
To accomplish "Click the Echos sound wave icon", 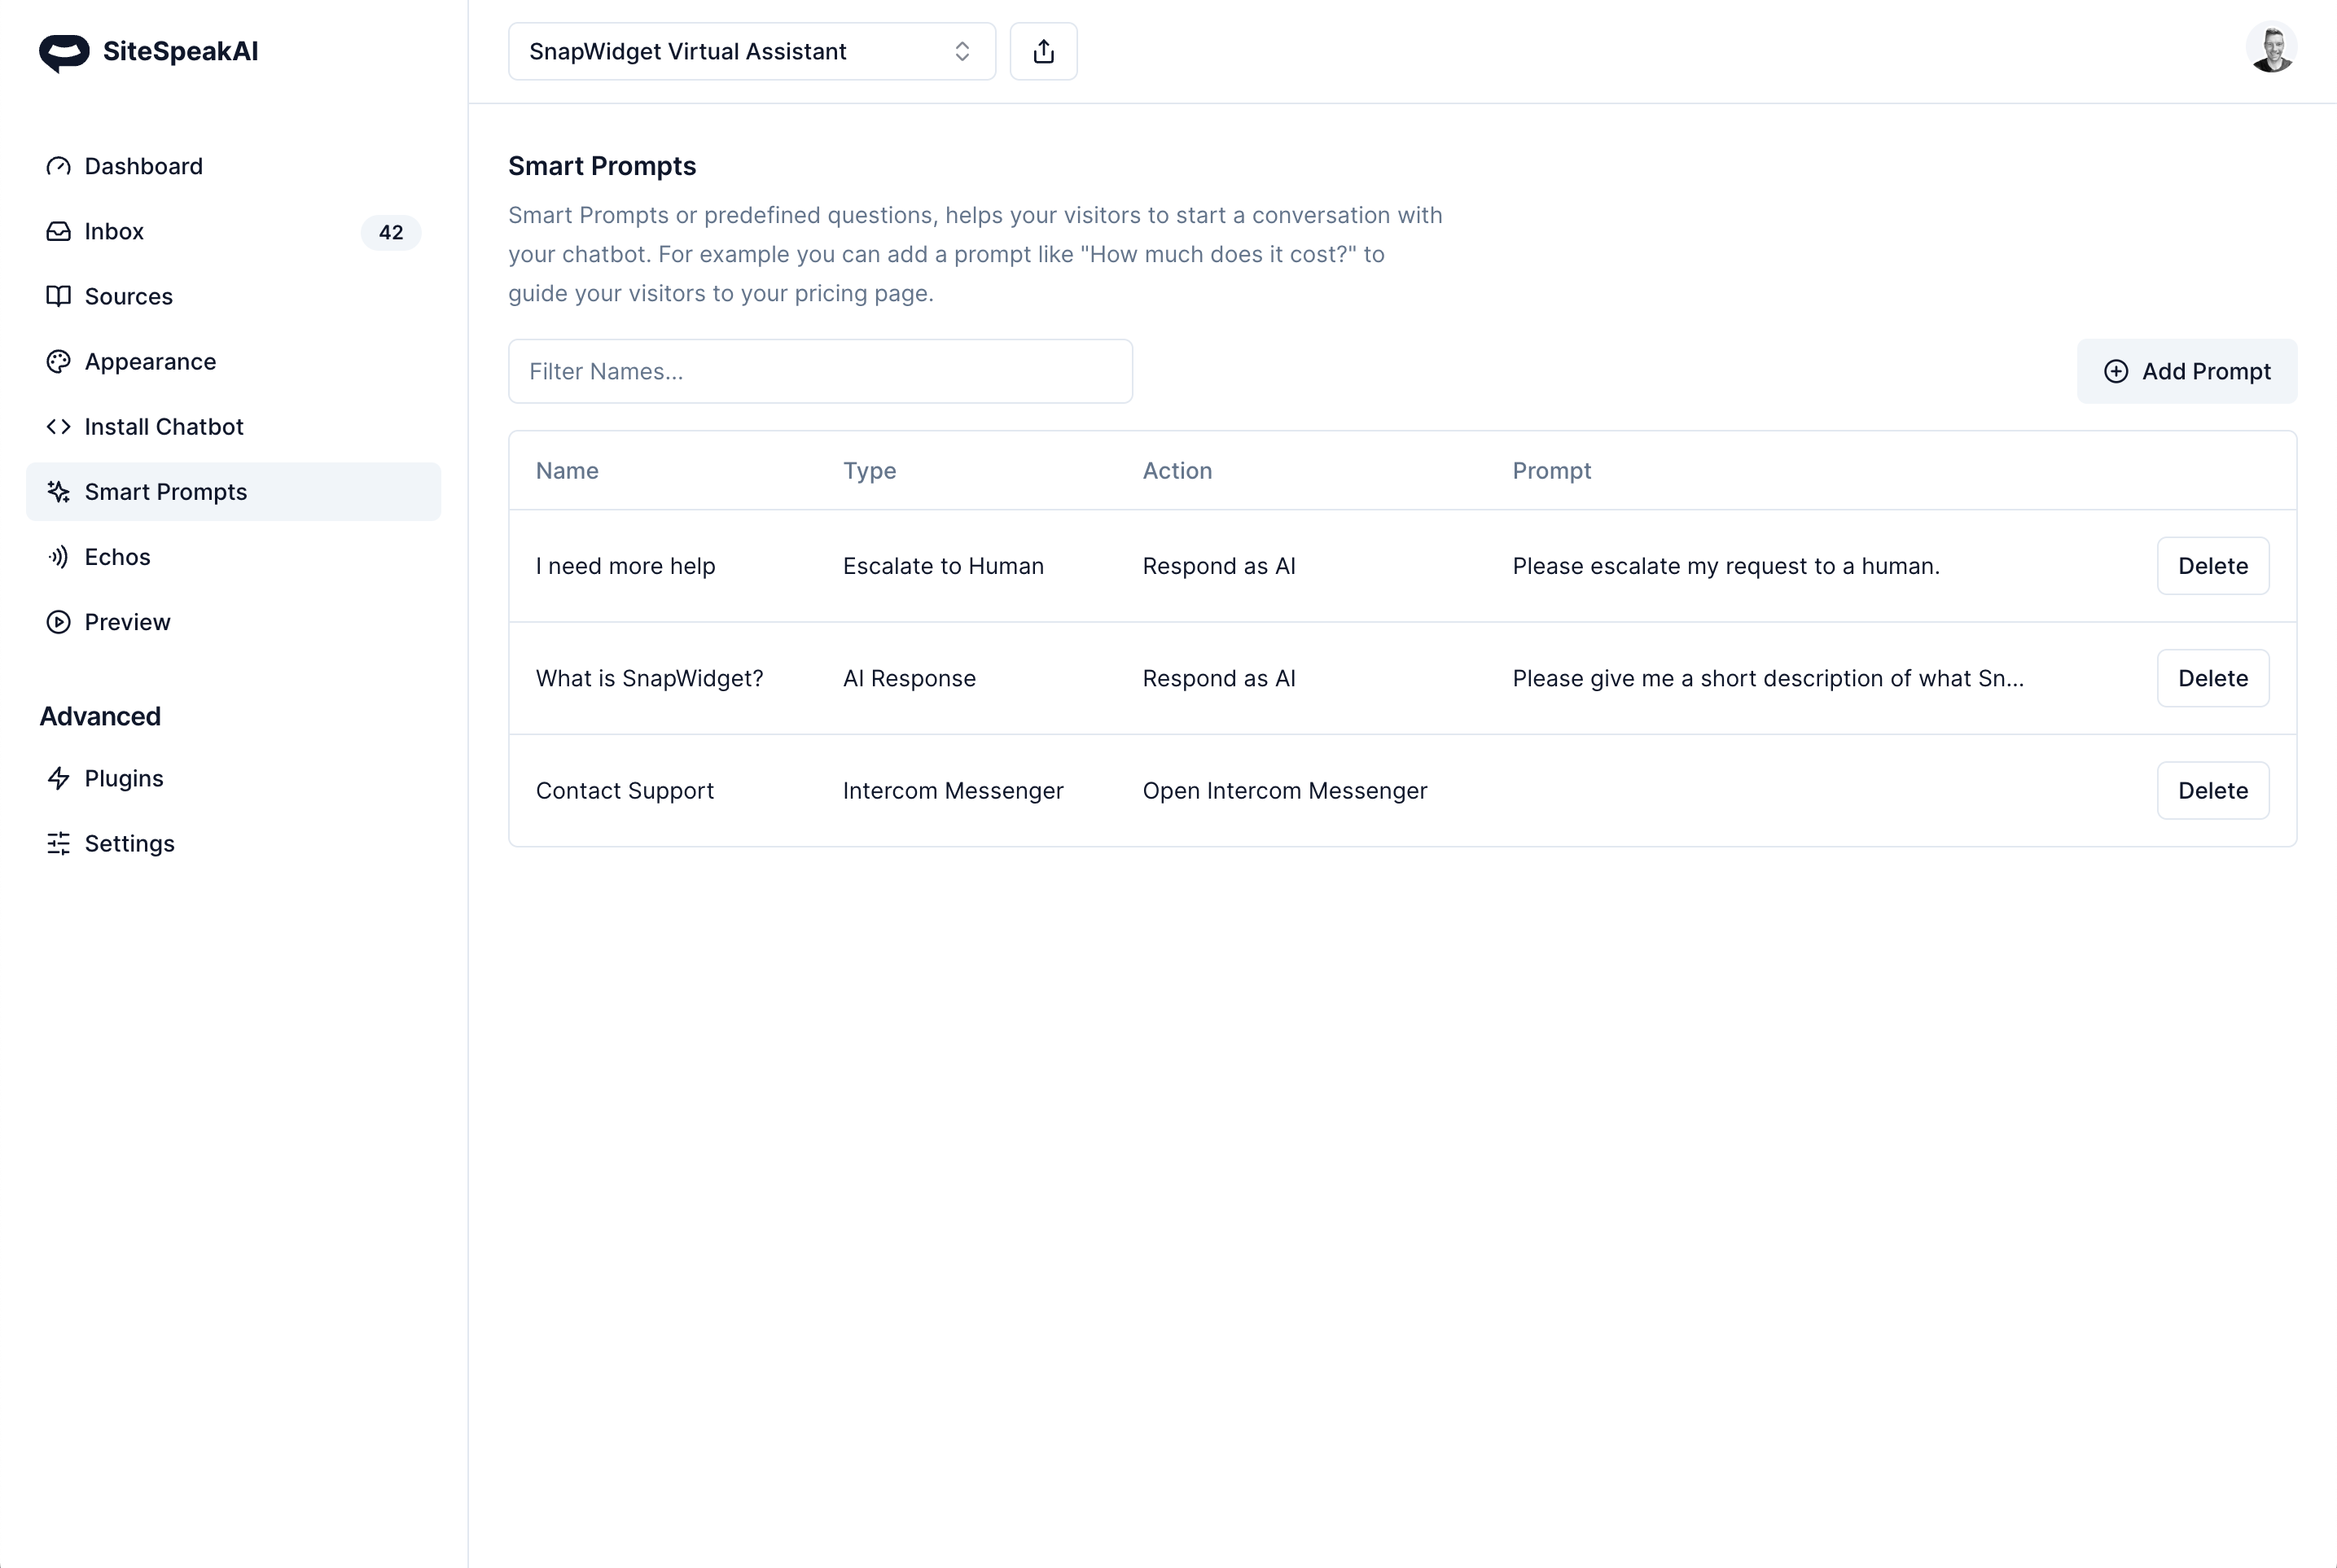I will click(59, 557).
